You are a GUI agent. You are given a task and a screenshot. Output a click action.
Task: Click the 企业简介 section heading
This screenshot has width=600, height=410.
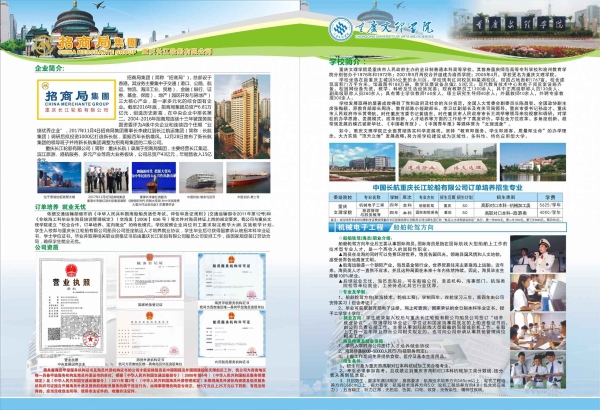click(50, 68)
